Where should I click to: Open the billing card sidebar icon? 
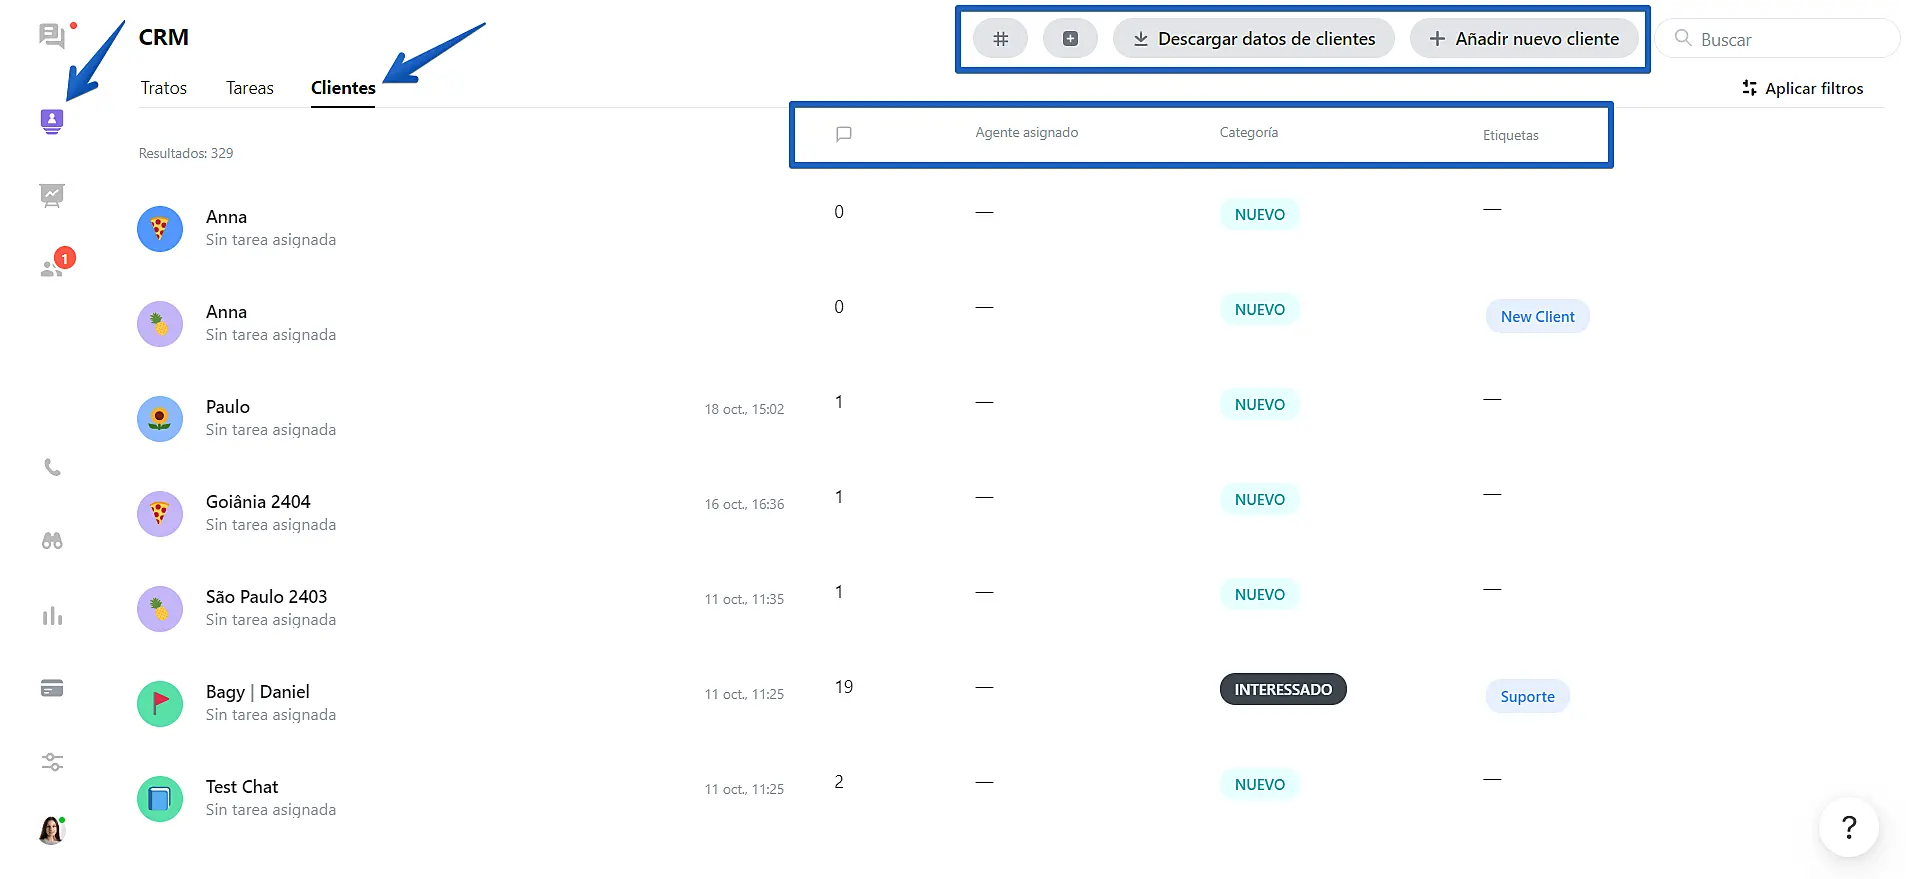(x=52, y=688)
